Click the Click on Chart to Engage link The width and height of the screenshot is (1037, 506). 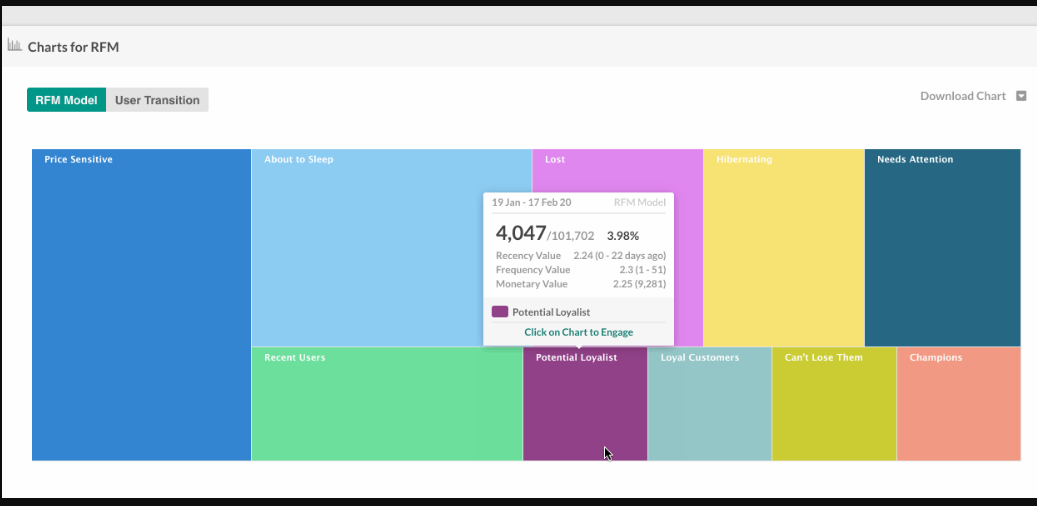578,332
